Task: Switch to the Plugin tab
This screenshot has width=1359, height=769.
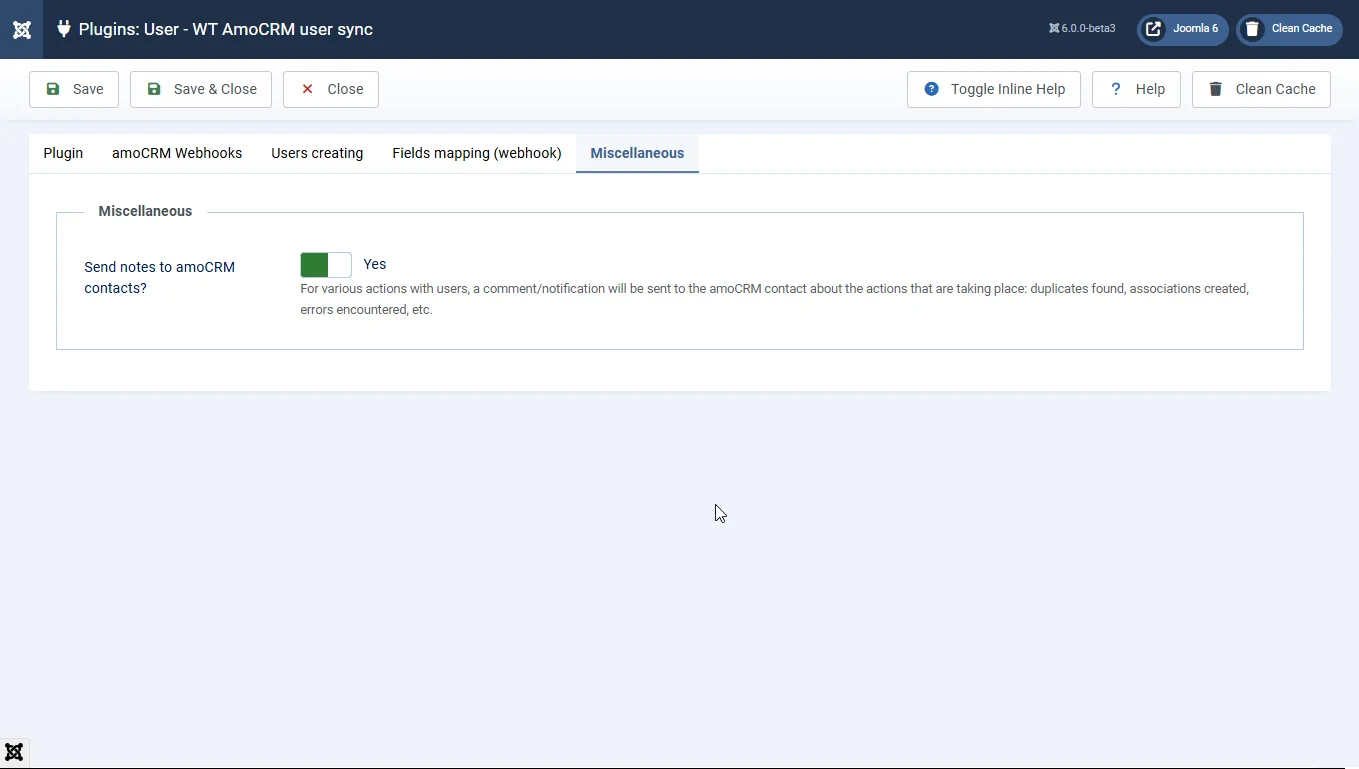Action: (63, 153)
